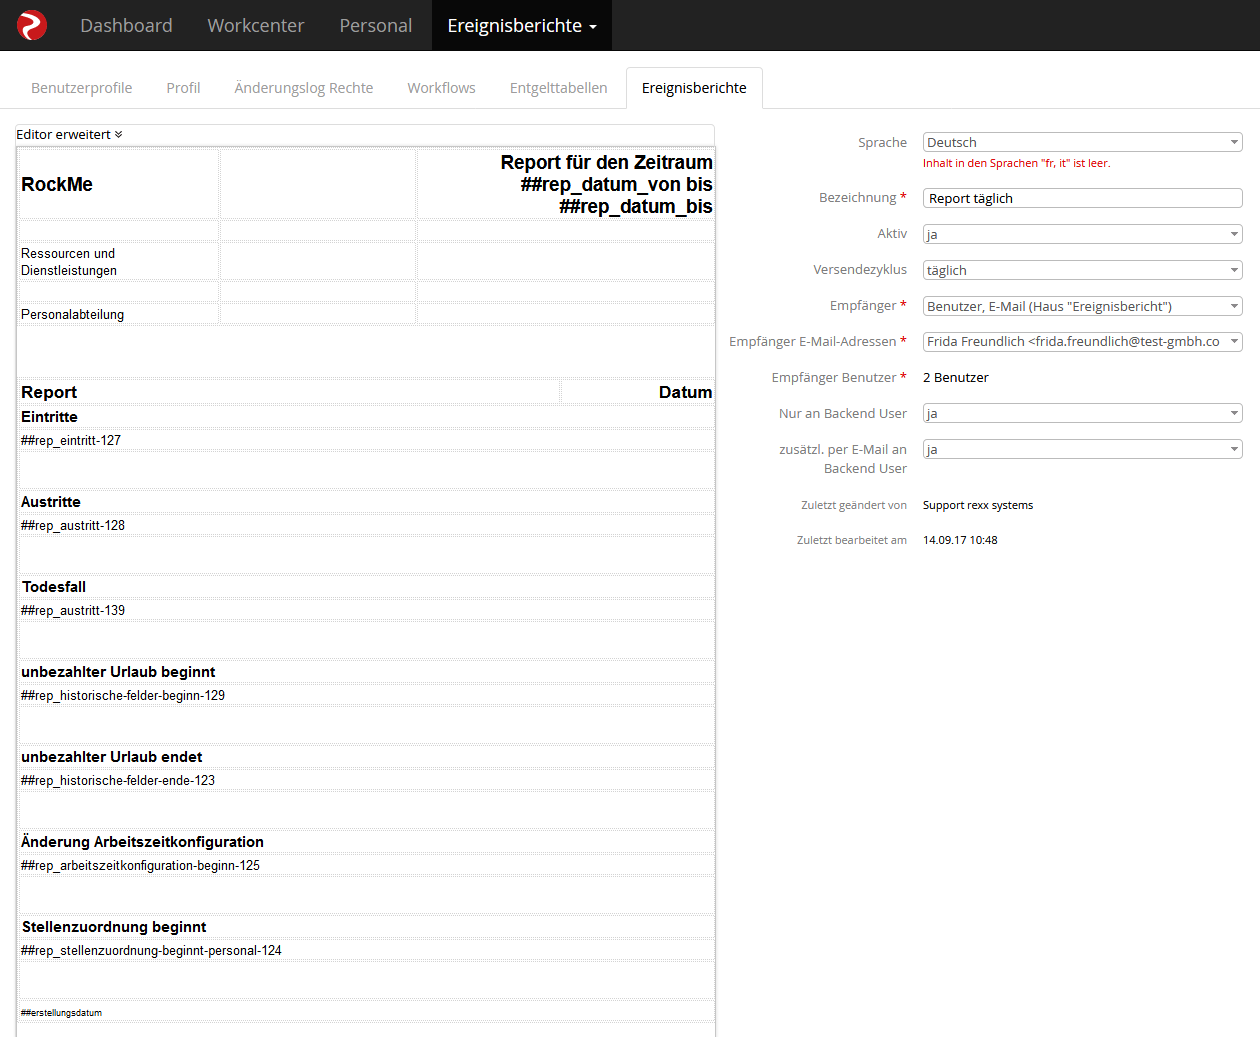Open the Dashboard menu item
This screenshot has width=1260, height=1037.
tap(126, 25)
